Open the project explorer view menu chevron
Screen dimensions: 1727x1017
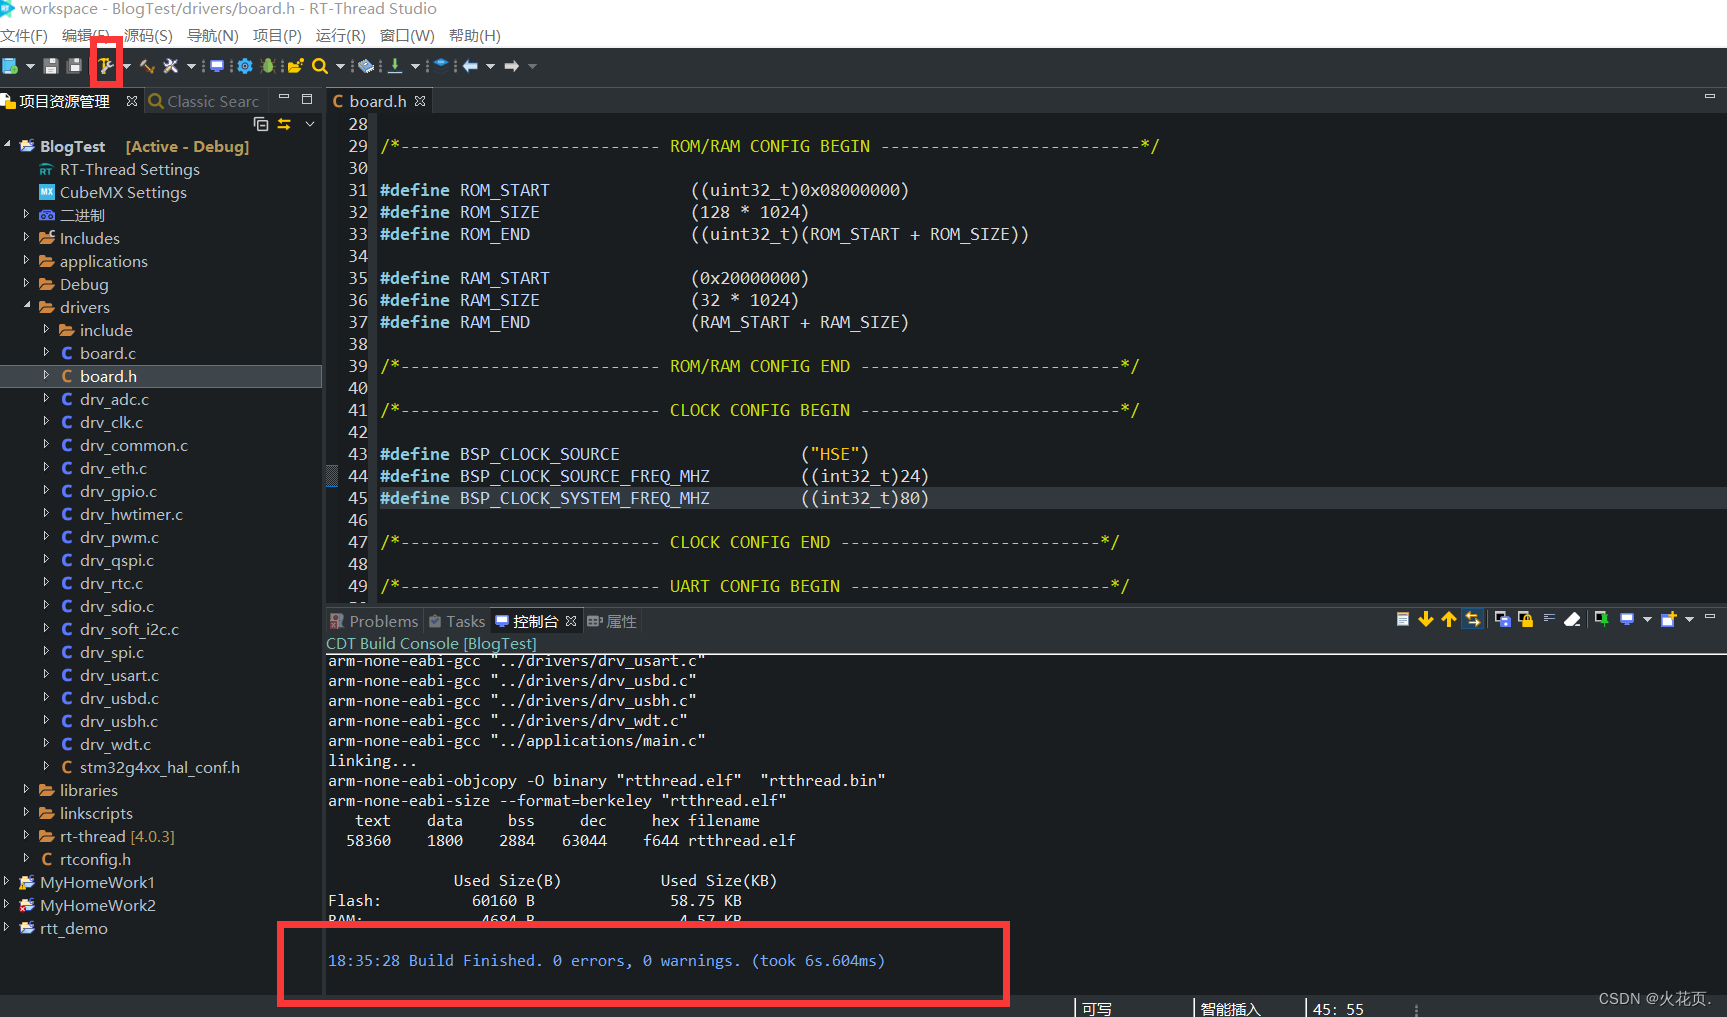pyautogui.click(x=310, y=124)
